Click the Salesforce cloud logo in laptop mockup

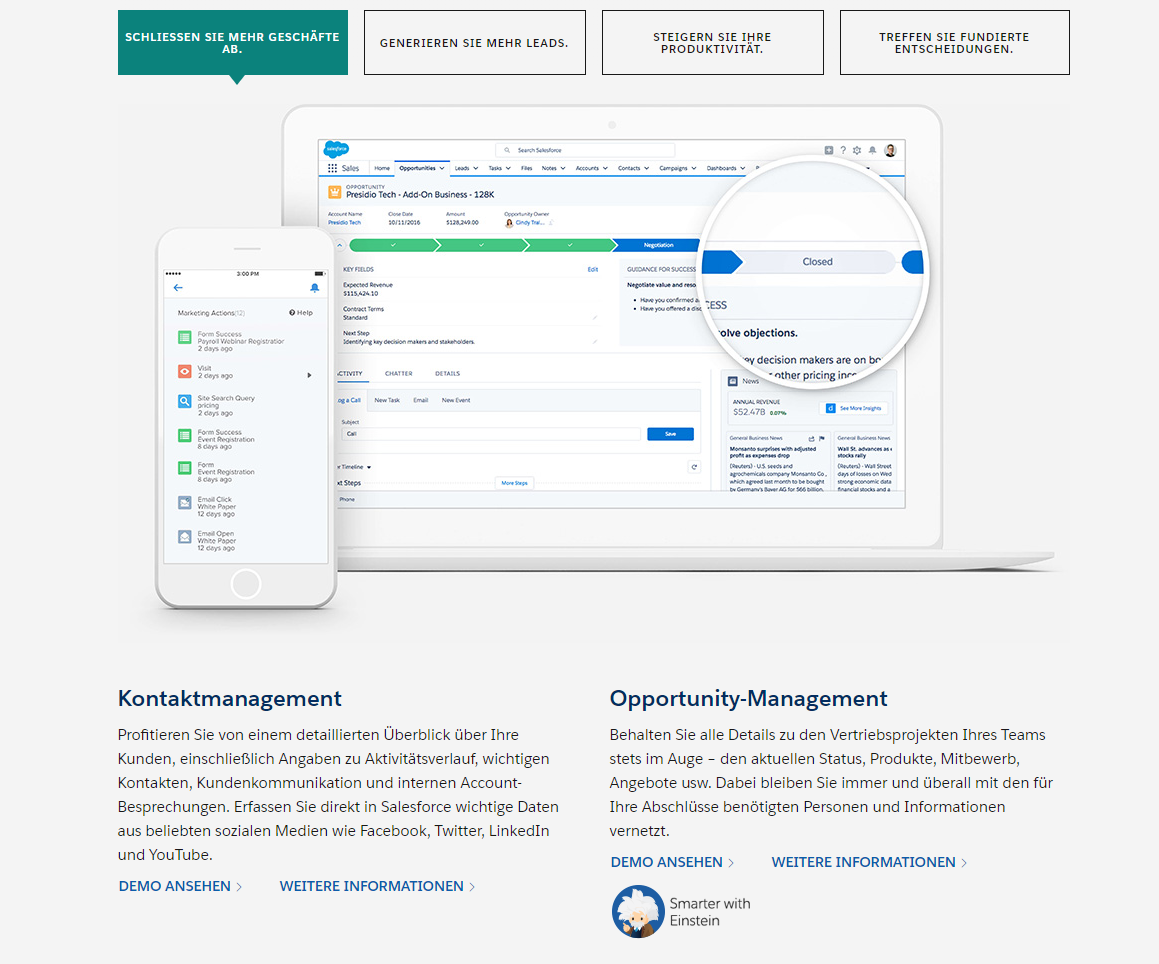pos(336,149)
